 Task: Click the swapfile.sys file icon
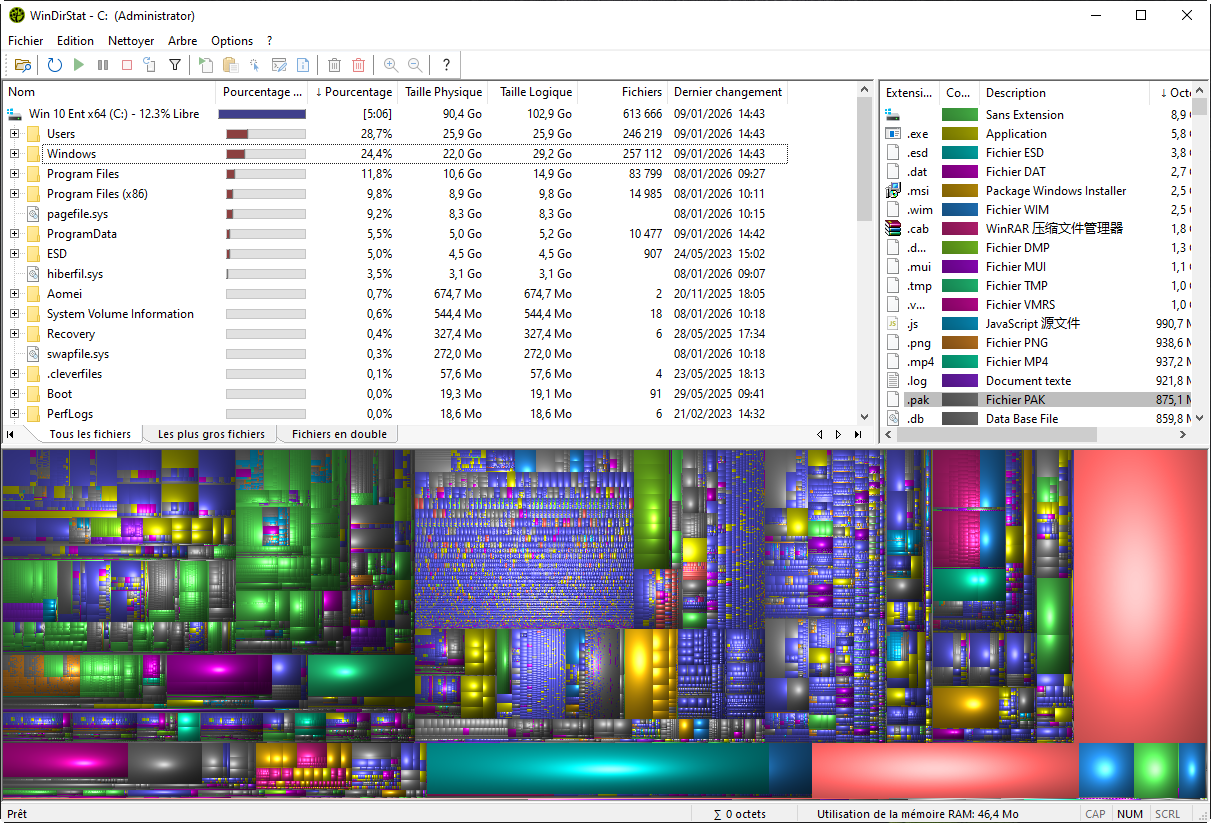pos(34,354)
